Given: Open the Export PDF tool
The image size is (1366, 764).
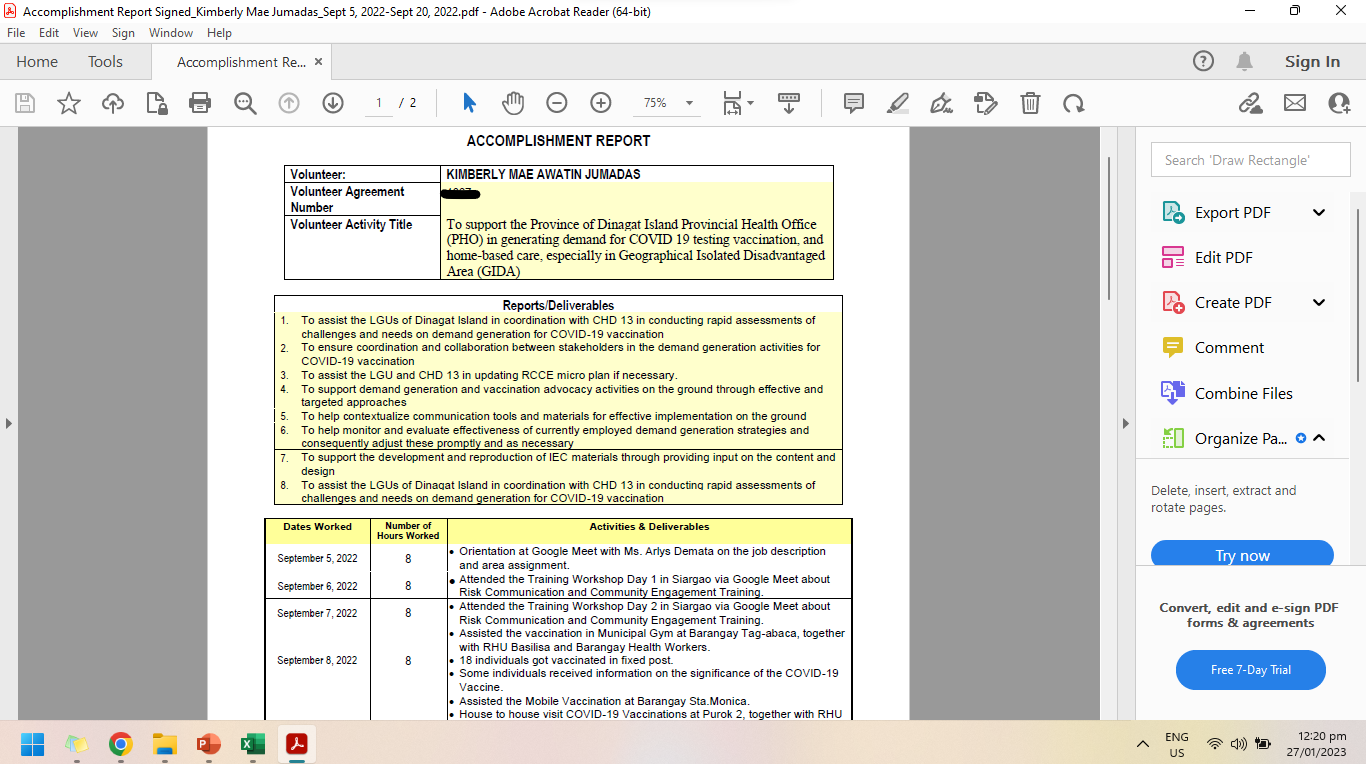Looking at the screenshot, I should point(1233,212).
